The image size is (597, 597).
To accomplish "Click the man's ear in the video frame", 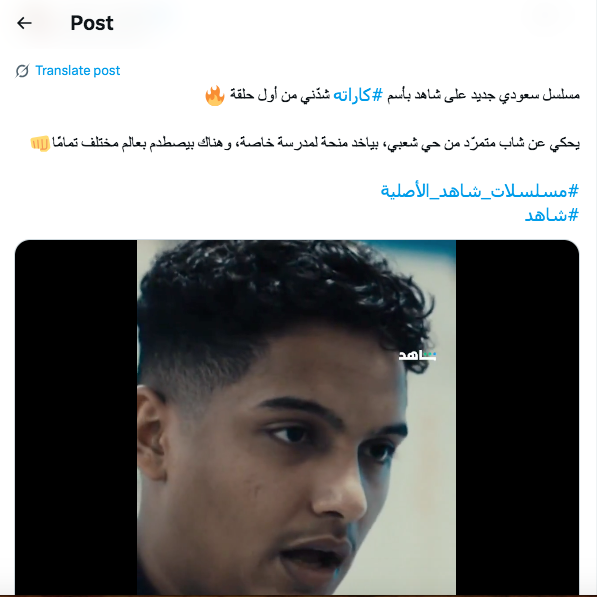I will point(151,432).
